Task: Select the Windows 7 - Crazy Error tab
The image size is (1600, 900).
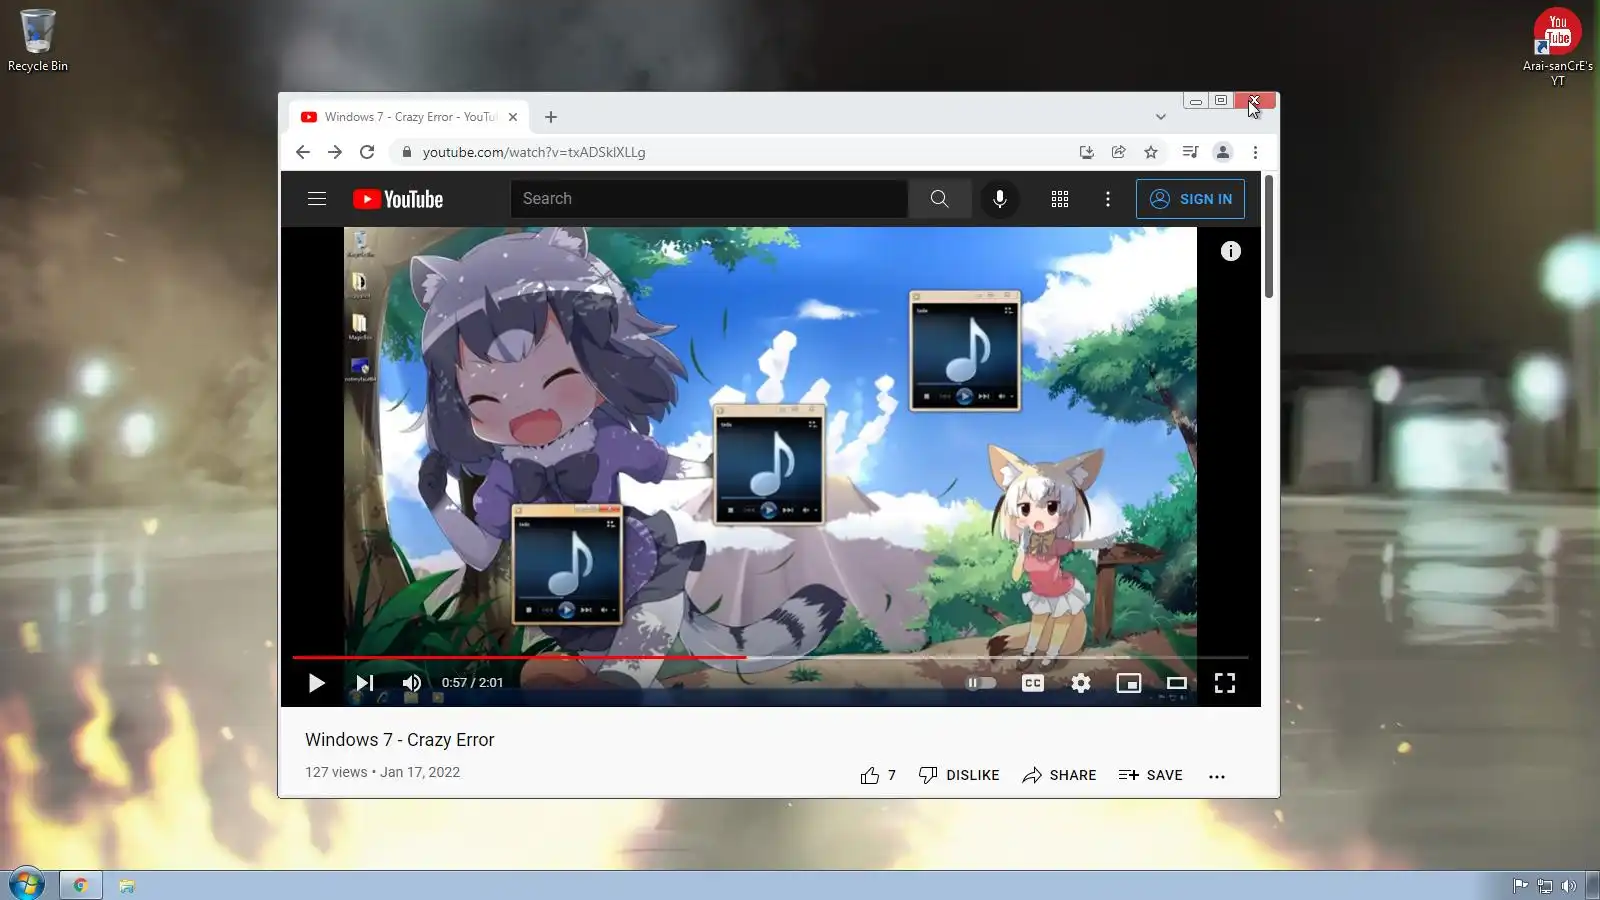Action: [410, 117]
